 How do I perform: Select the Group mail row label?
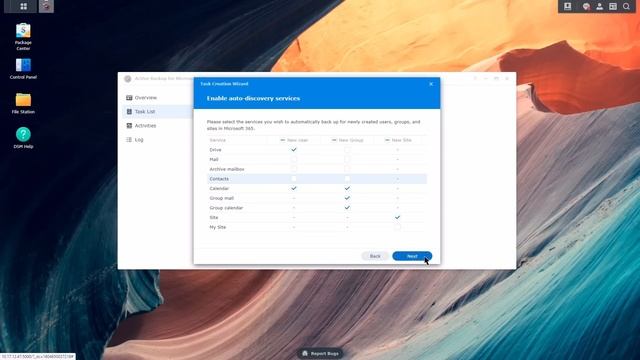[222, 198]
